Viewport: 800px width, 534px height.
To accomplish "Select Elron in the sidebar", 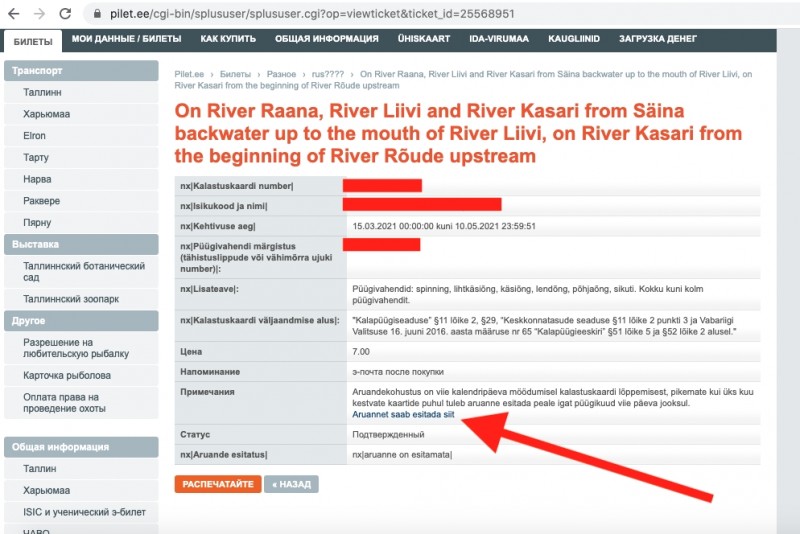I will coord(34,136).
